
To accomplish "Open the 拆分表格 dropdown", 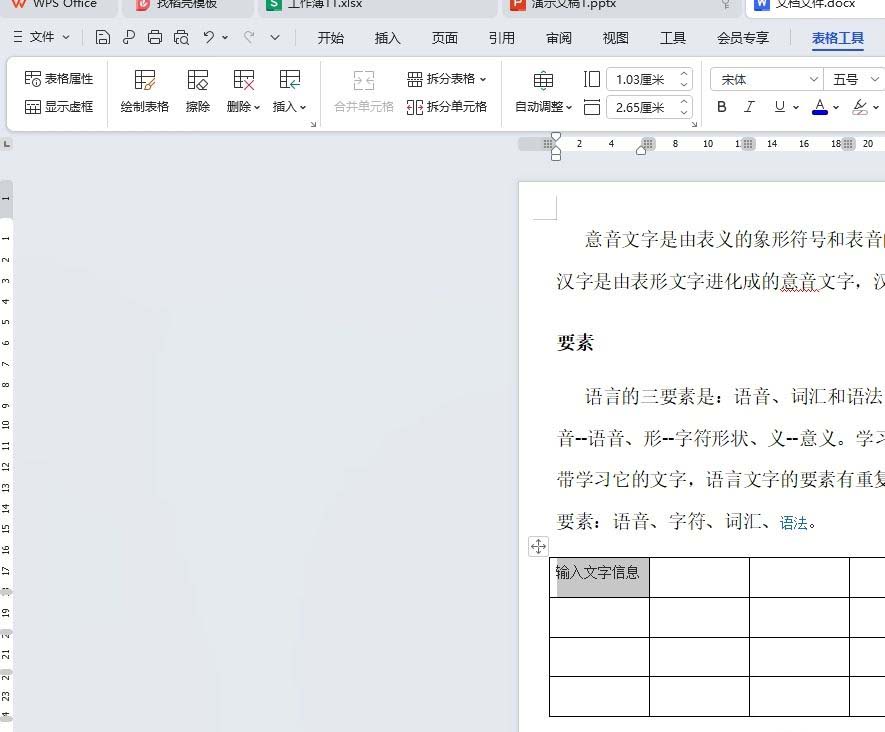I will pyautogui.click(x=446, y=79).
